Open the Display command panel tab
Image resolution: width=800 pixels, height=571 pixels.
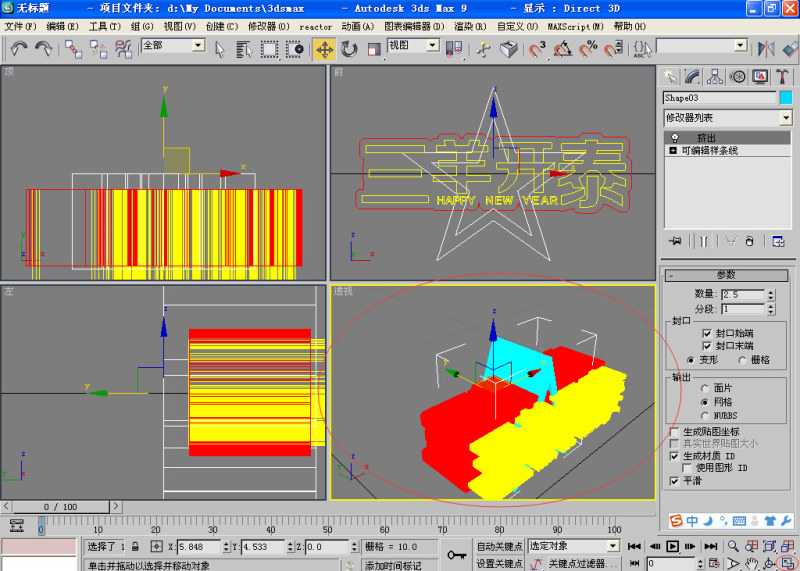pos(760,77)
